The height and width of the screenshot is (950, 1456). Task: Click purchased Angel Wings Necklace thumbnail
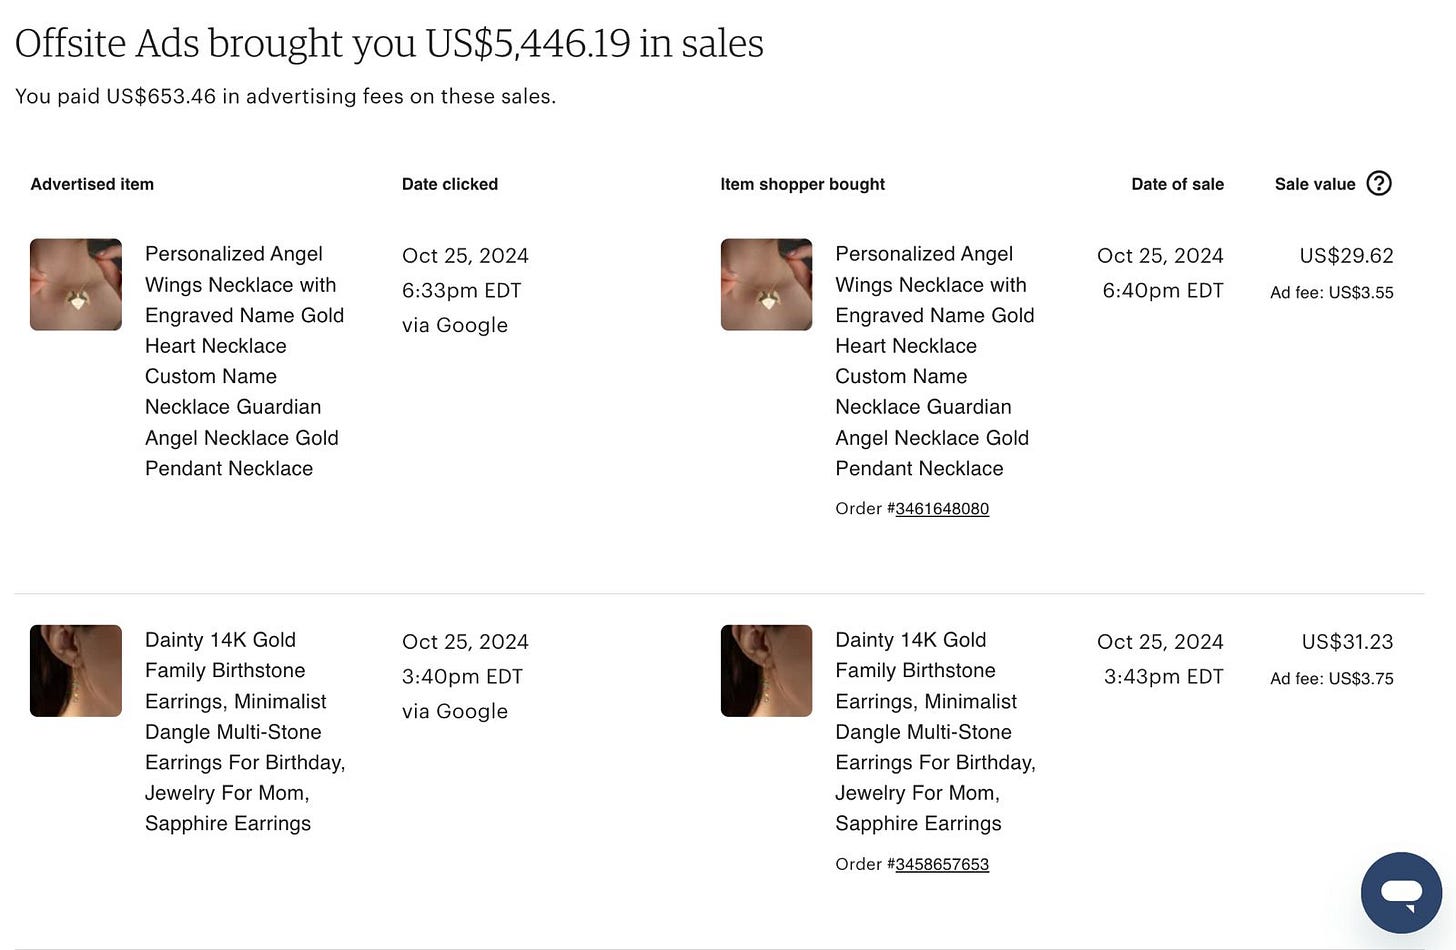766,285
